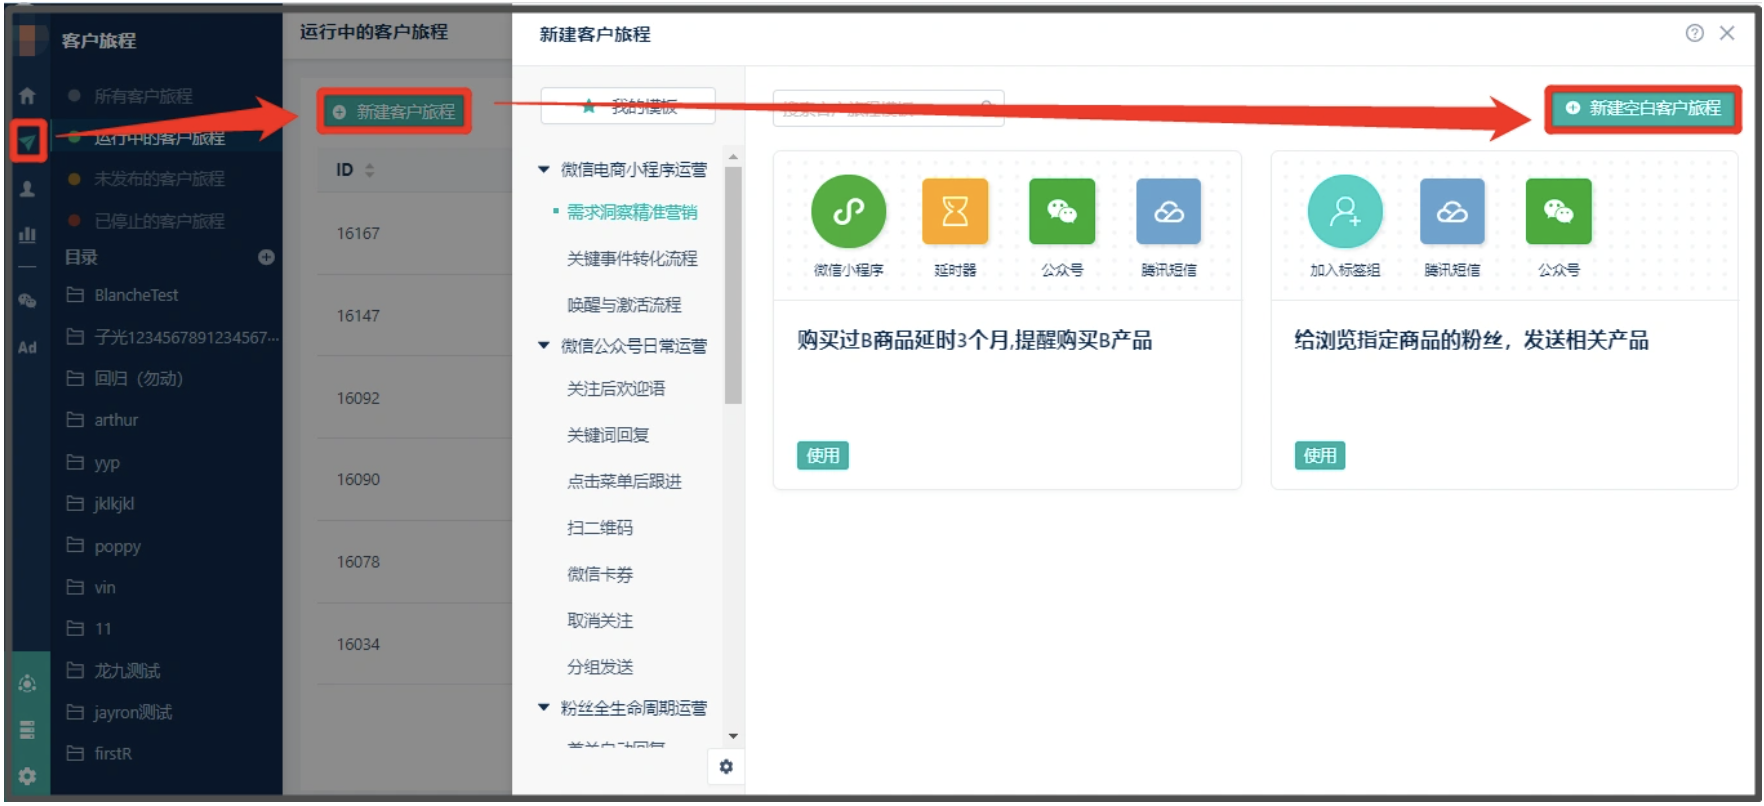Close the 新建客户旅程 dialog

[1727, 33]
